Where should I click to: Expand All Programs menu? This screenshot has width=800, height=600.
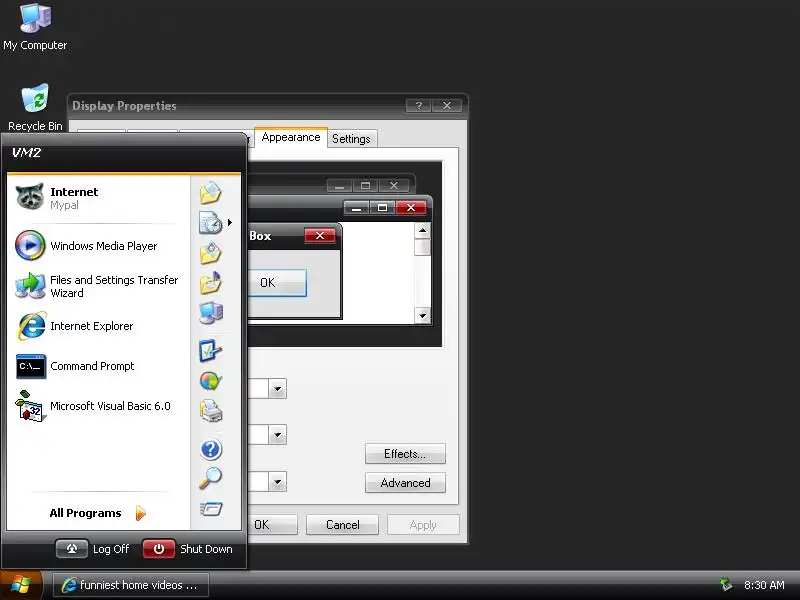97,513
